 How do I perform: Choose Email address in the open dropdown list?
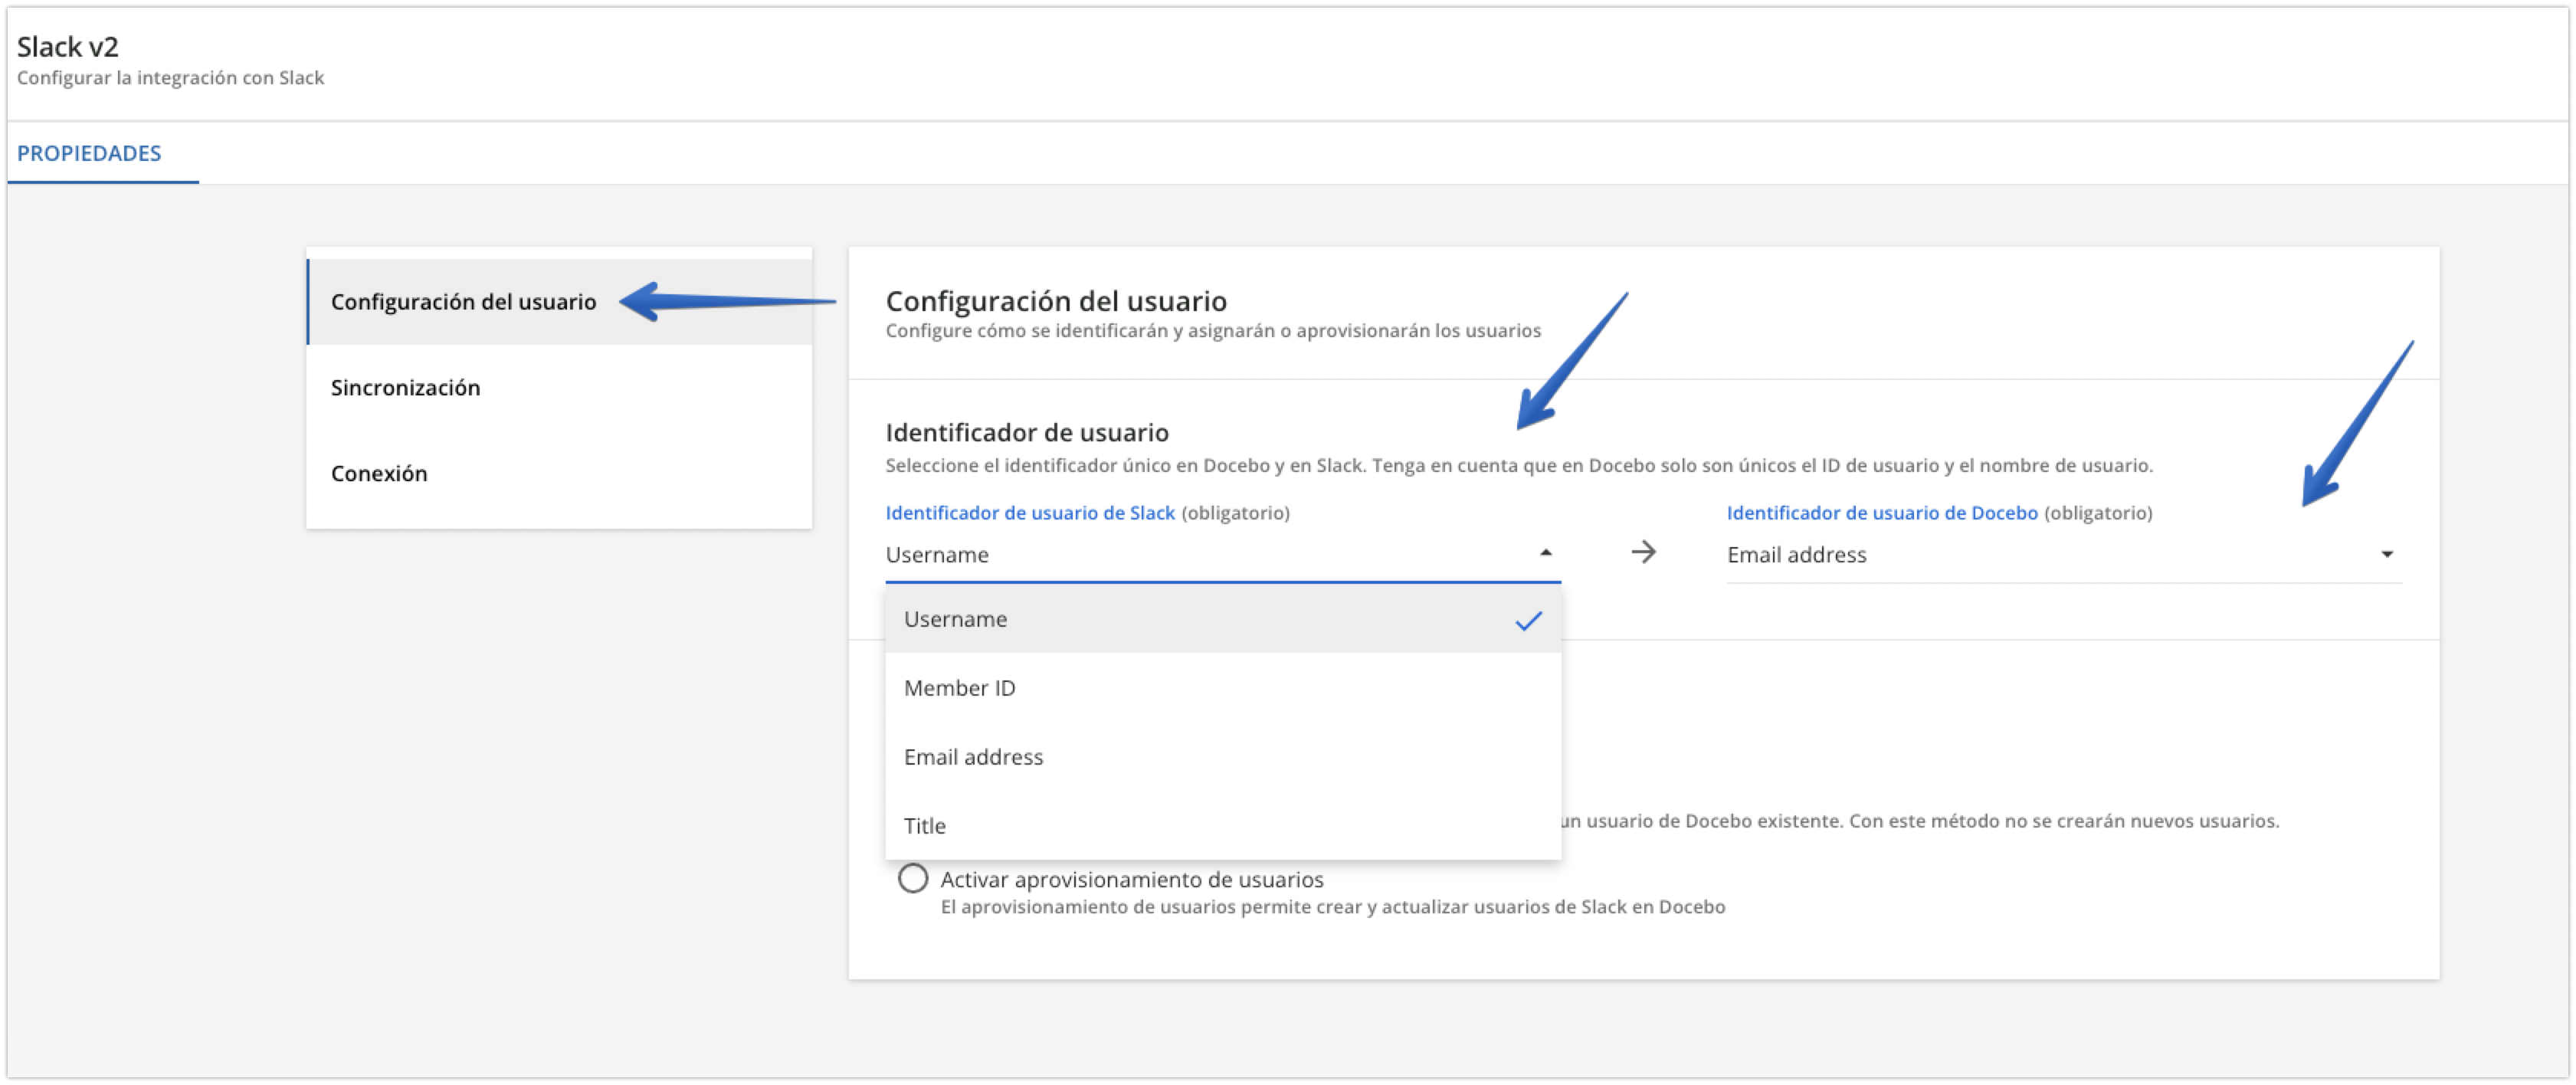(x=973, y=757)
